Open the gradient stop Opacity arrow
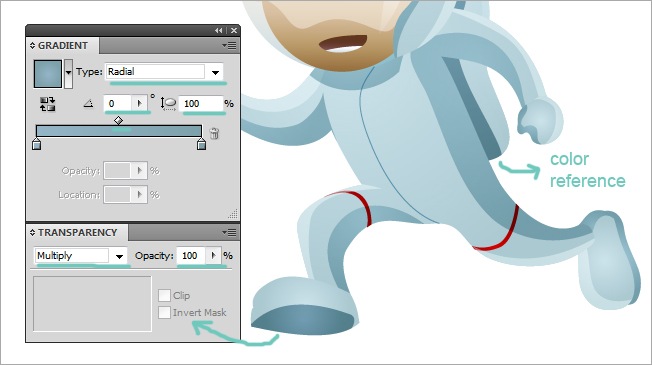This screenshot has height=365, width=652. click(139, 170)
